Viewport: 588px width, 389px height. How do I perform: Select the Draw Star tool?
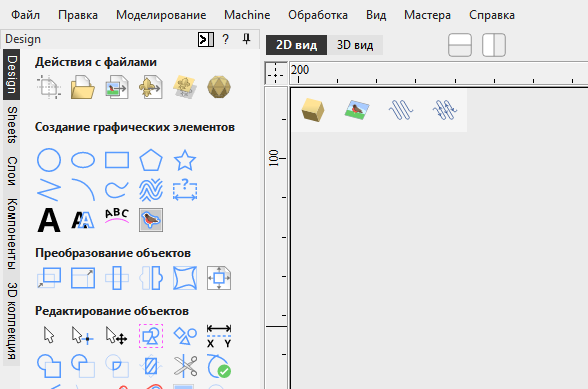(x=185, y=160)
